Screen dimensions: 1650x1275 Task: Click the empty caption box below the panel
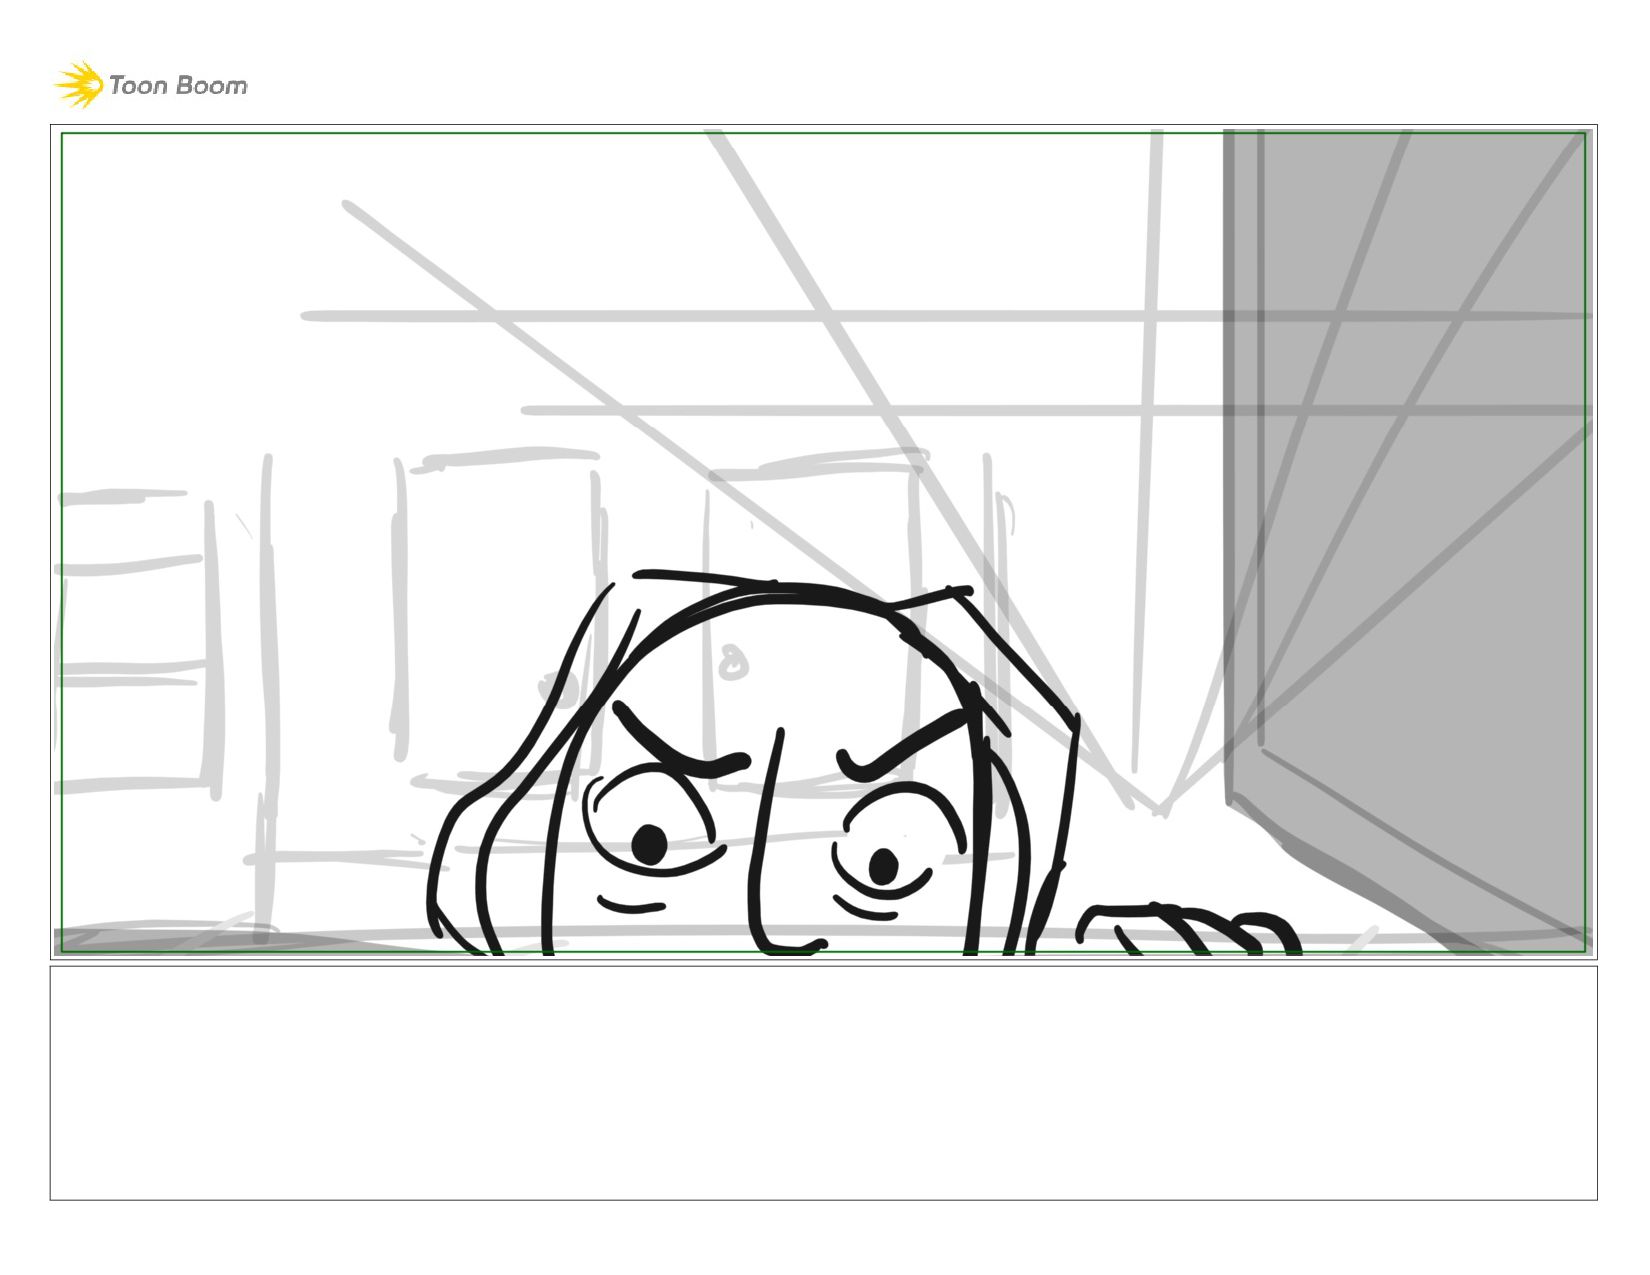[823, 1083]
